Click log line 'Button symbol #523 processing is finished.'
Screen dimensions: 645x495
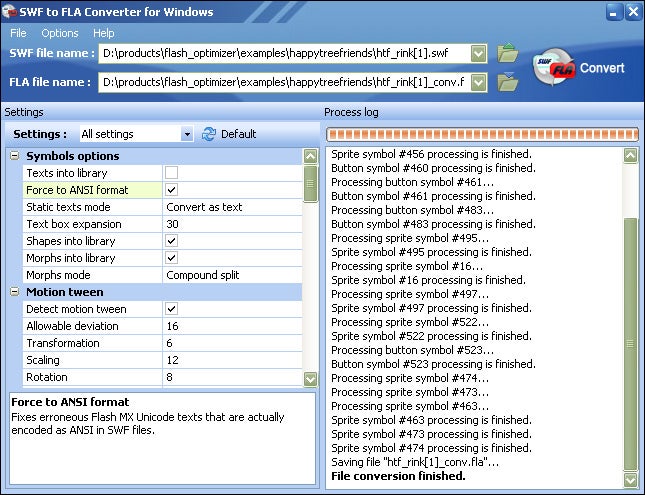[x=434, y=364]
